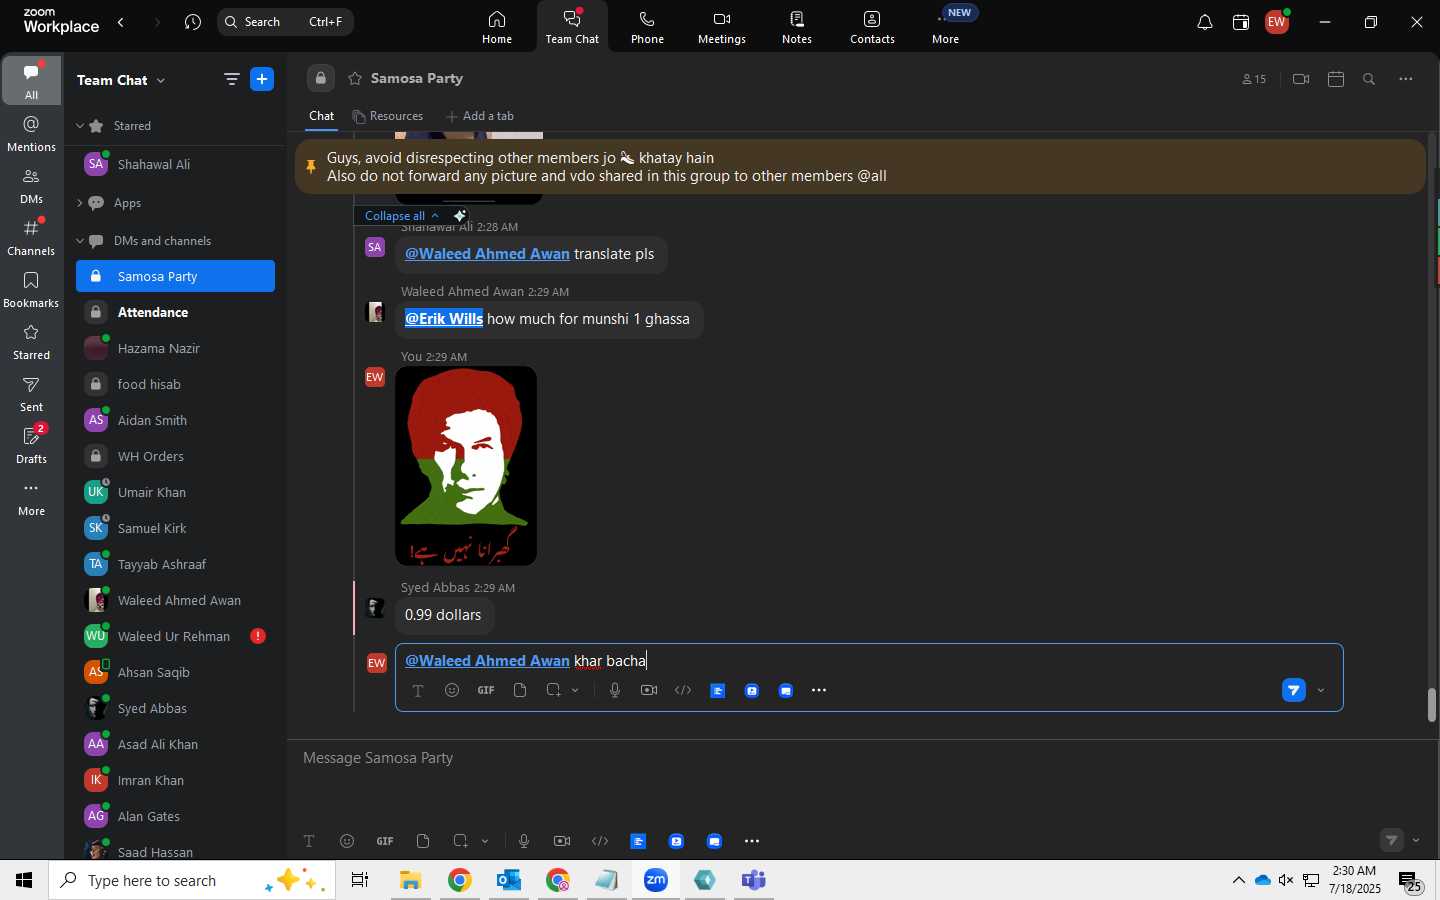Open the Contacts tab

pos(873,27)
